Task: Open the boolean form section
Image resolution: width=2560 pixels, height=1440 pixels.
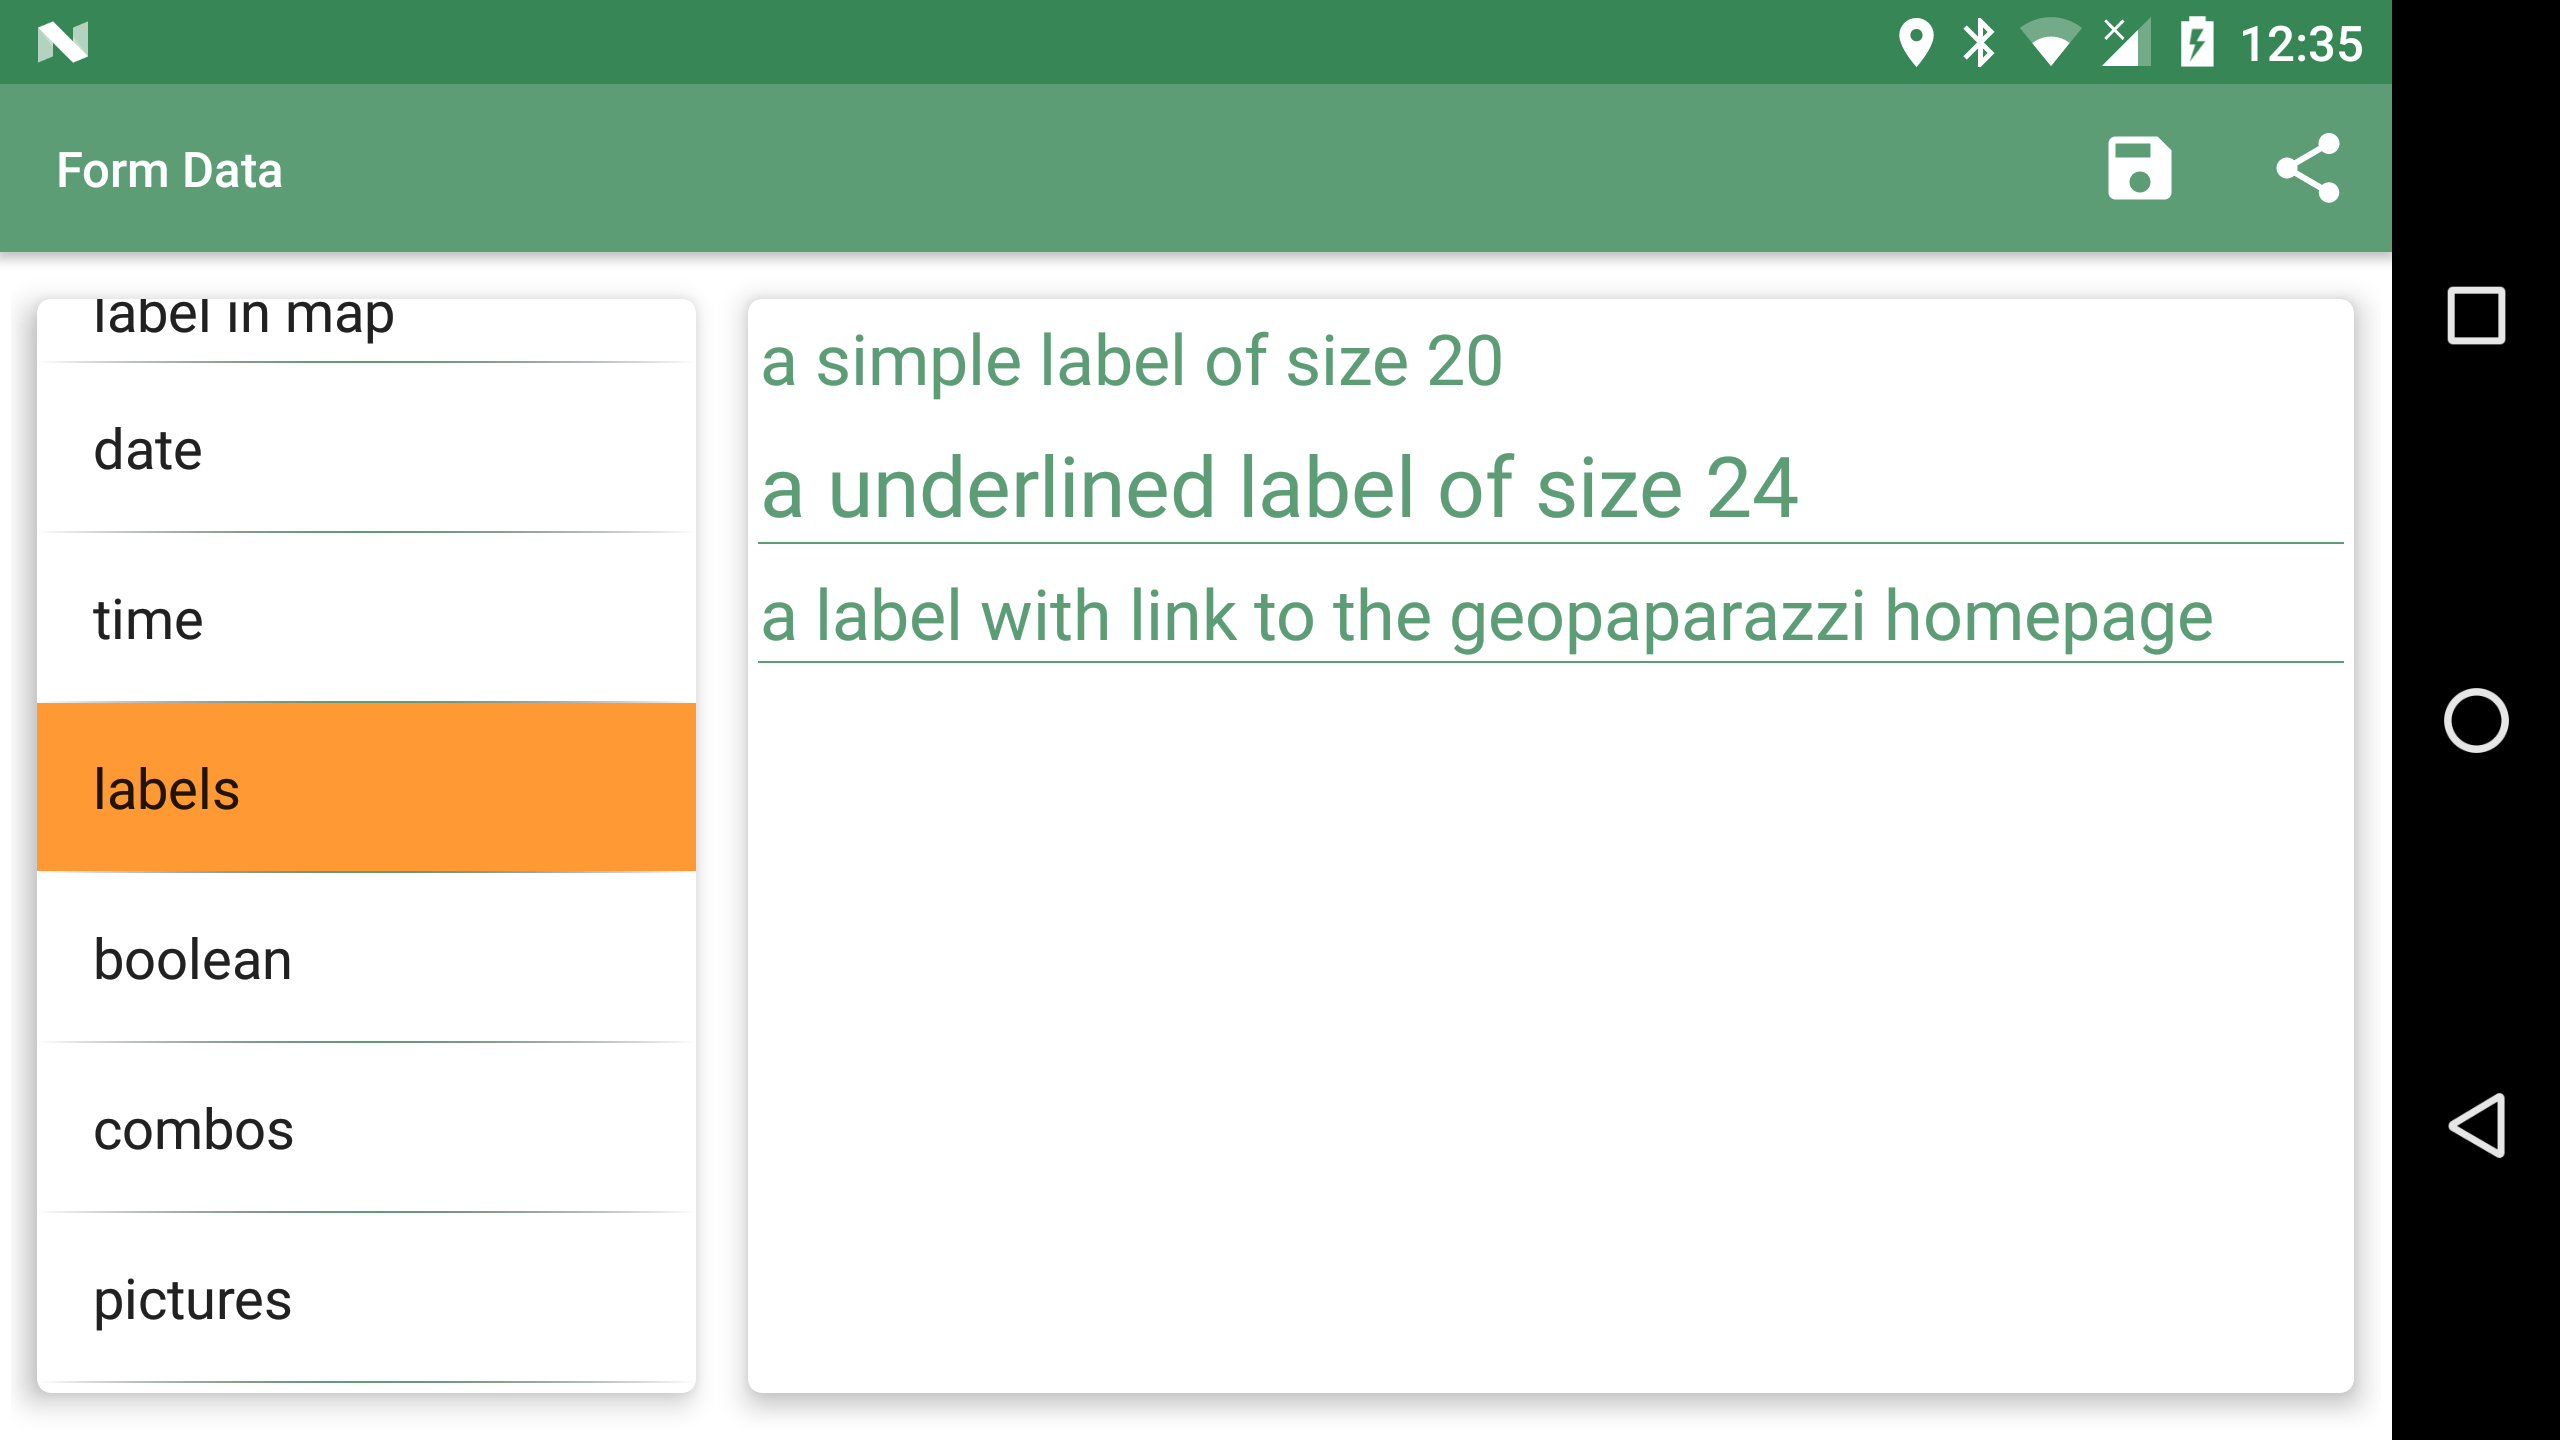Action: 366,959
